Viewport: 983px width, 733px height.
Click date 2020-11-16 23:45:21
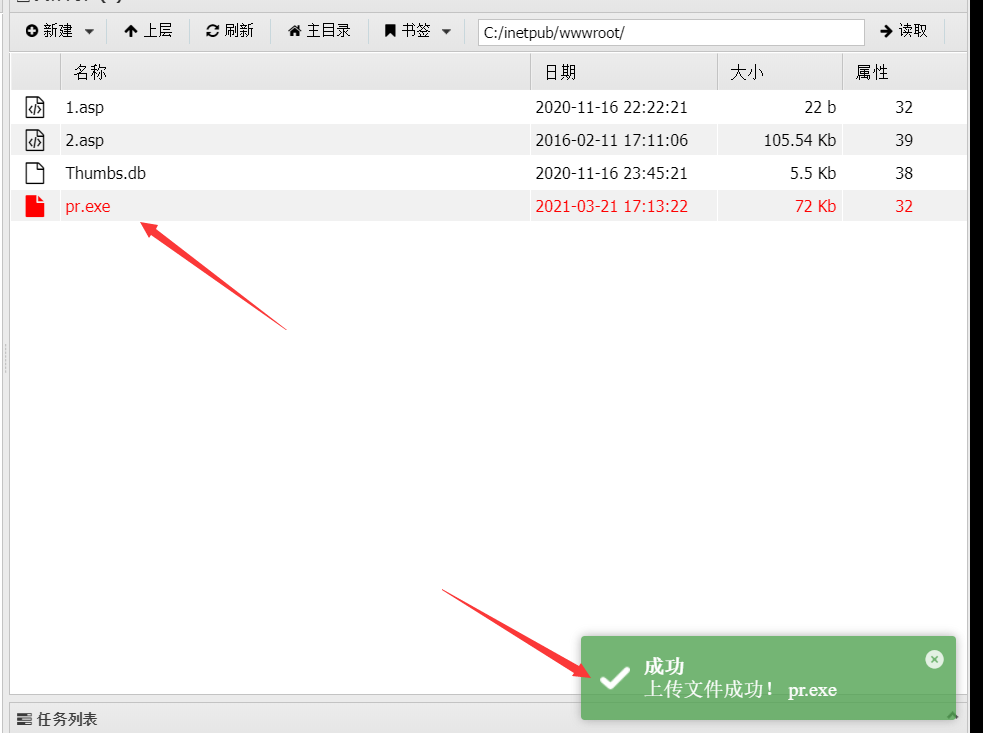(x=611, y=173)
